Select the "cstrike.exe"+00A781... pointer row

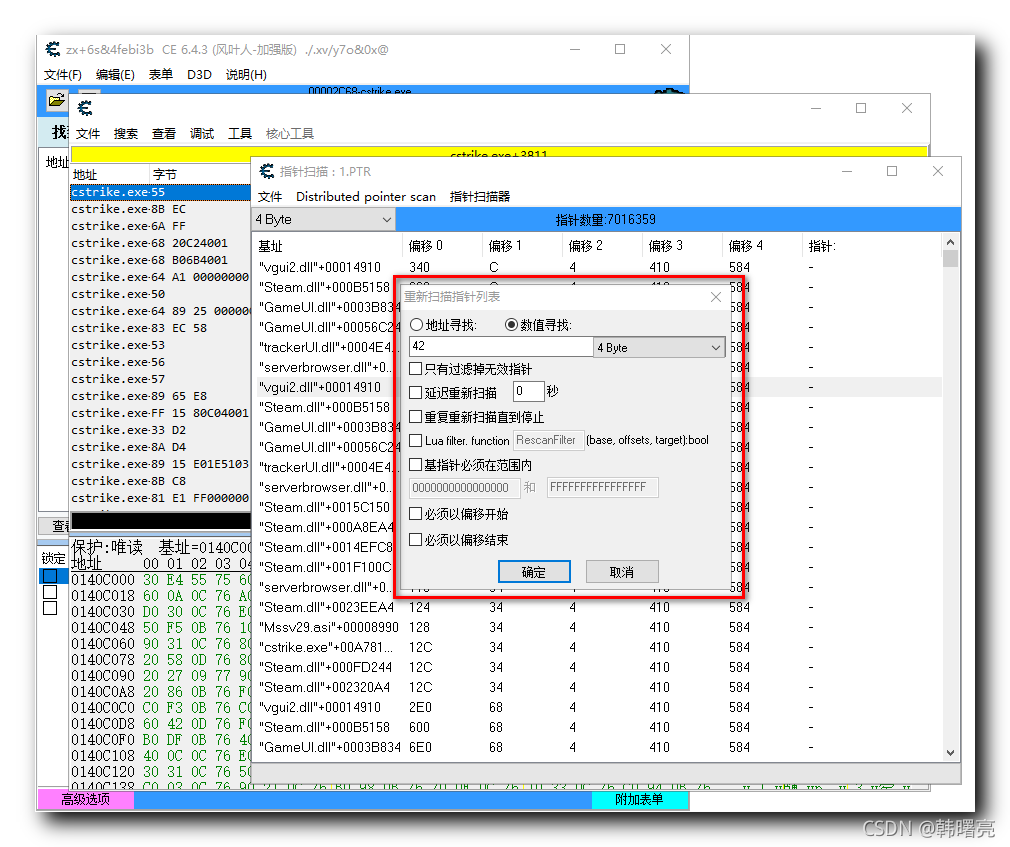598,647
